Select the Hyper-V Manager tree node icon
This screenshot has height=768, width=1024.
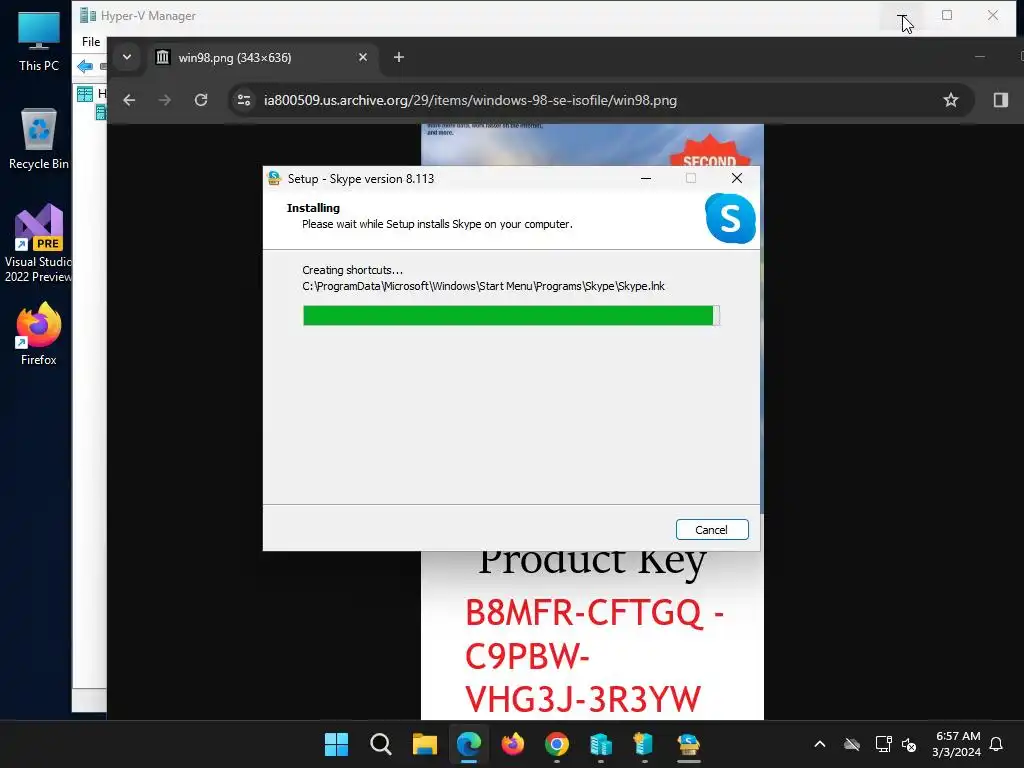(85, 94)
